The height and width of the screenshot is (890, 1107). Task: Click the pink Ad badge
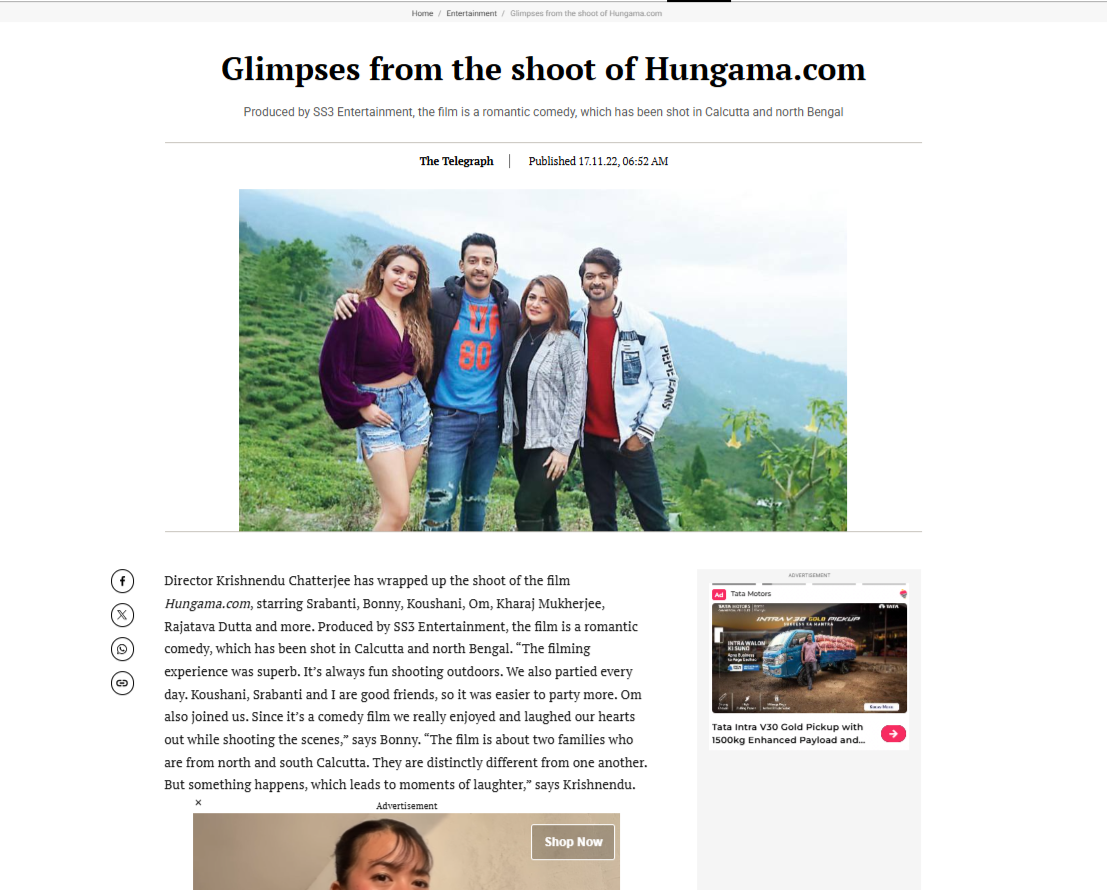click(719, 594)
